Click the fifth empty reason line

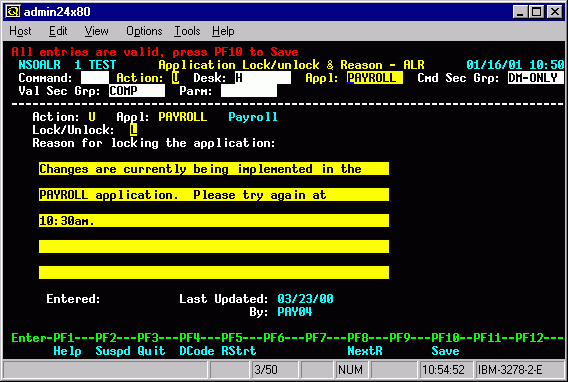[214, 273]
